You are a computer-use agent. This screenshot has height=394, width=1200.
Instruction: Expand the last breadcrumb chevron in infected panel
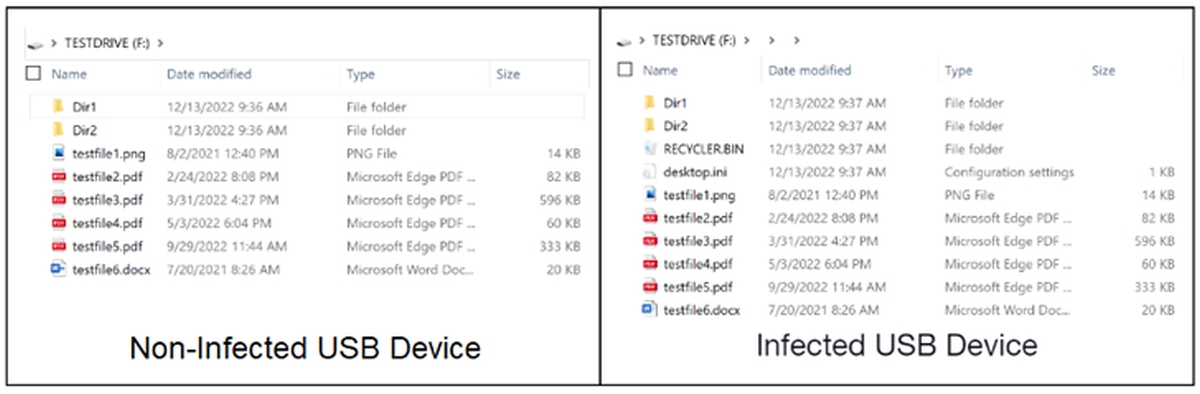[796, 41]
